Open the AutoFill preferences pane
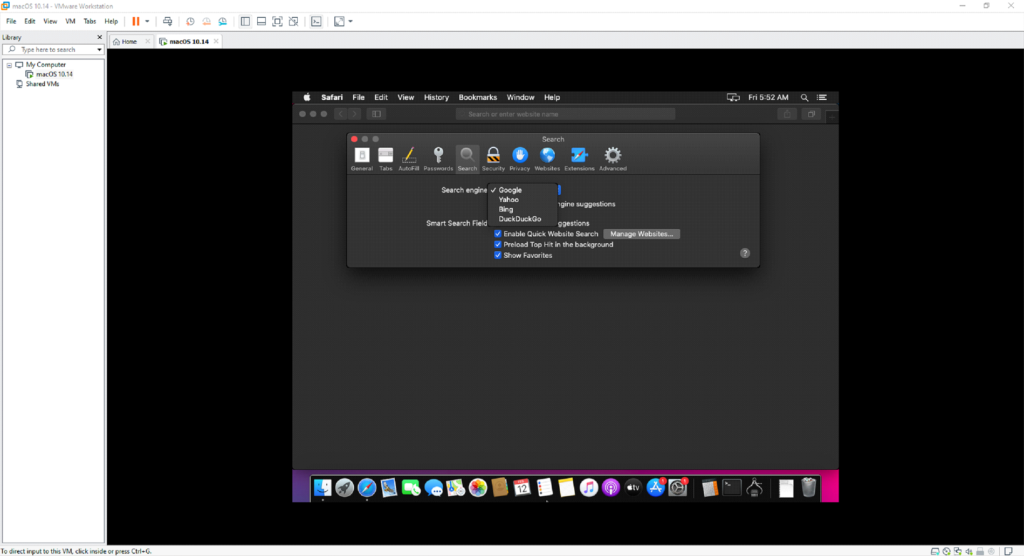This screenshot has width=1024, height=556. tap(408, 159)
